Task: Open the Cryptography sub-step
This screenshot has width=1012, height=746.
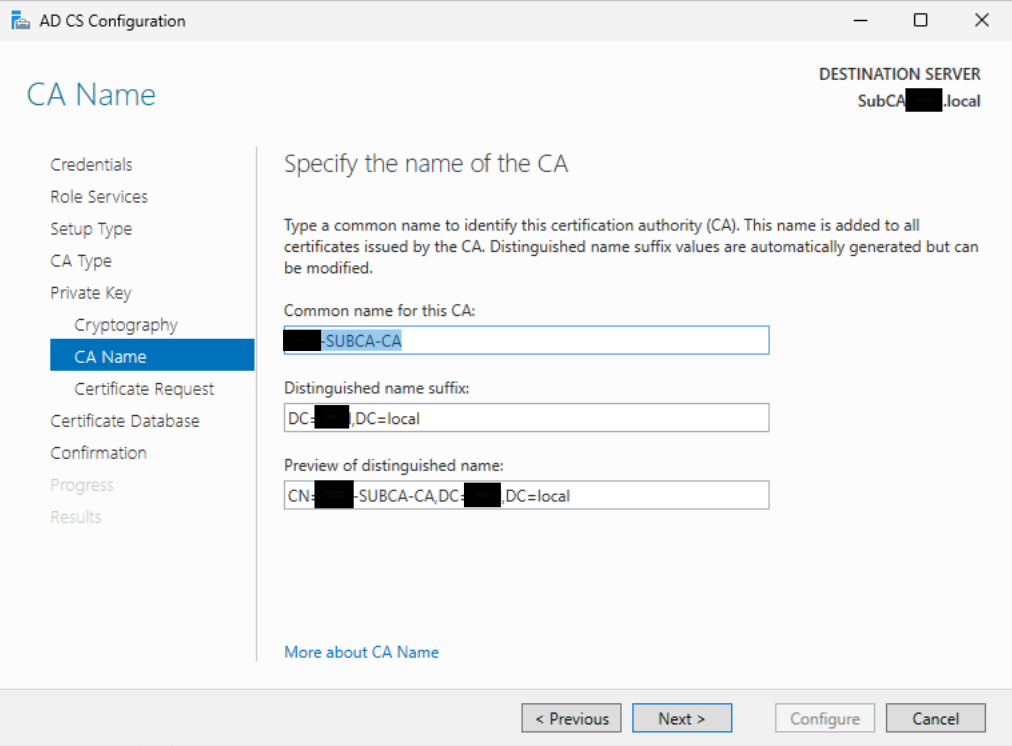Action: pos(126,325)
